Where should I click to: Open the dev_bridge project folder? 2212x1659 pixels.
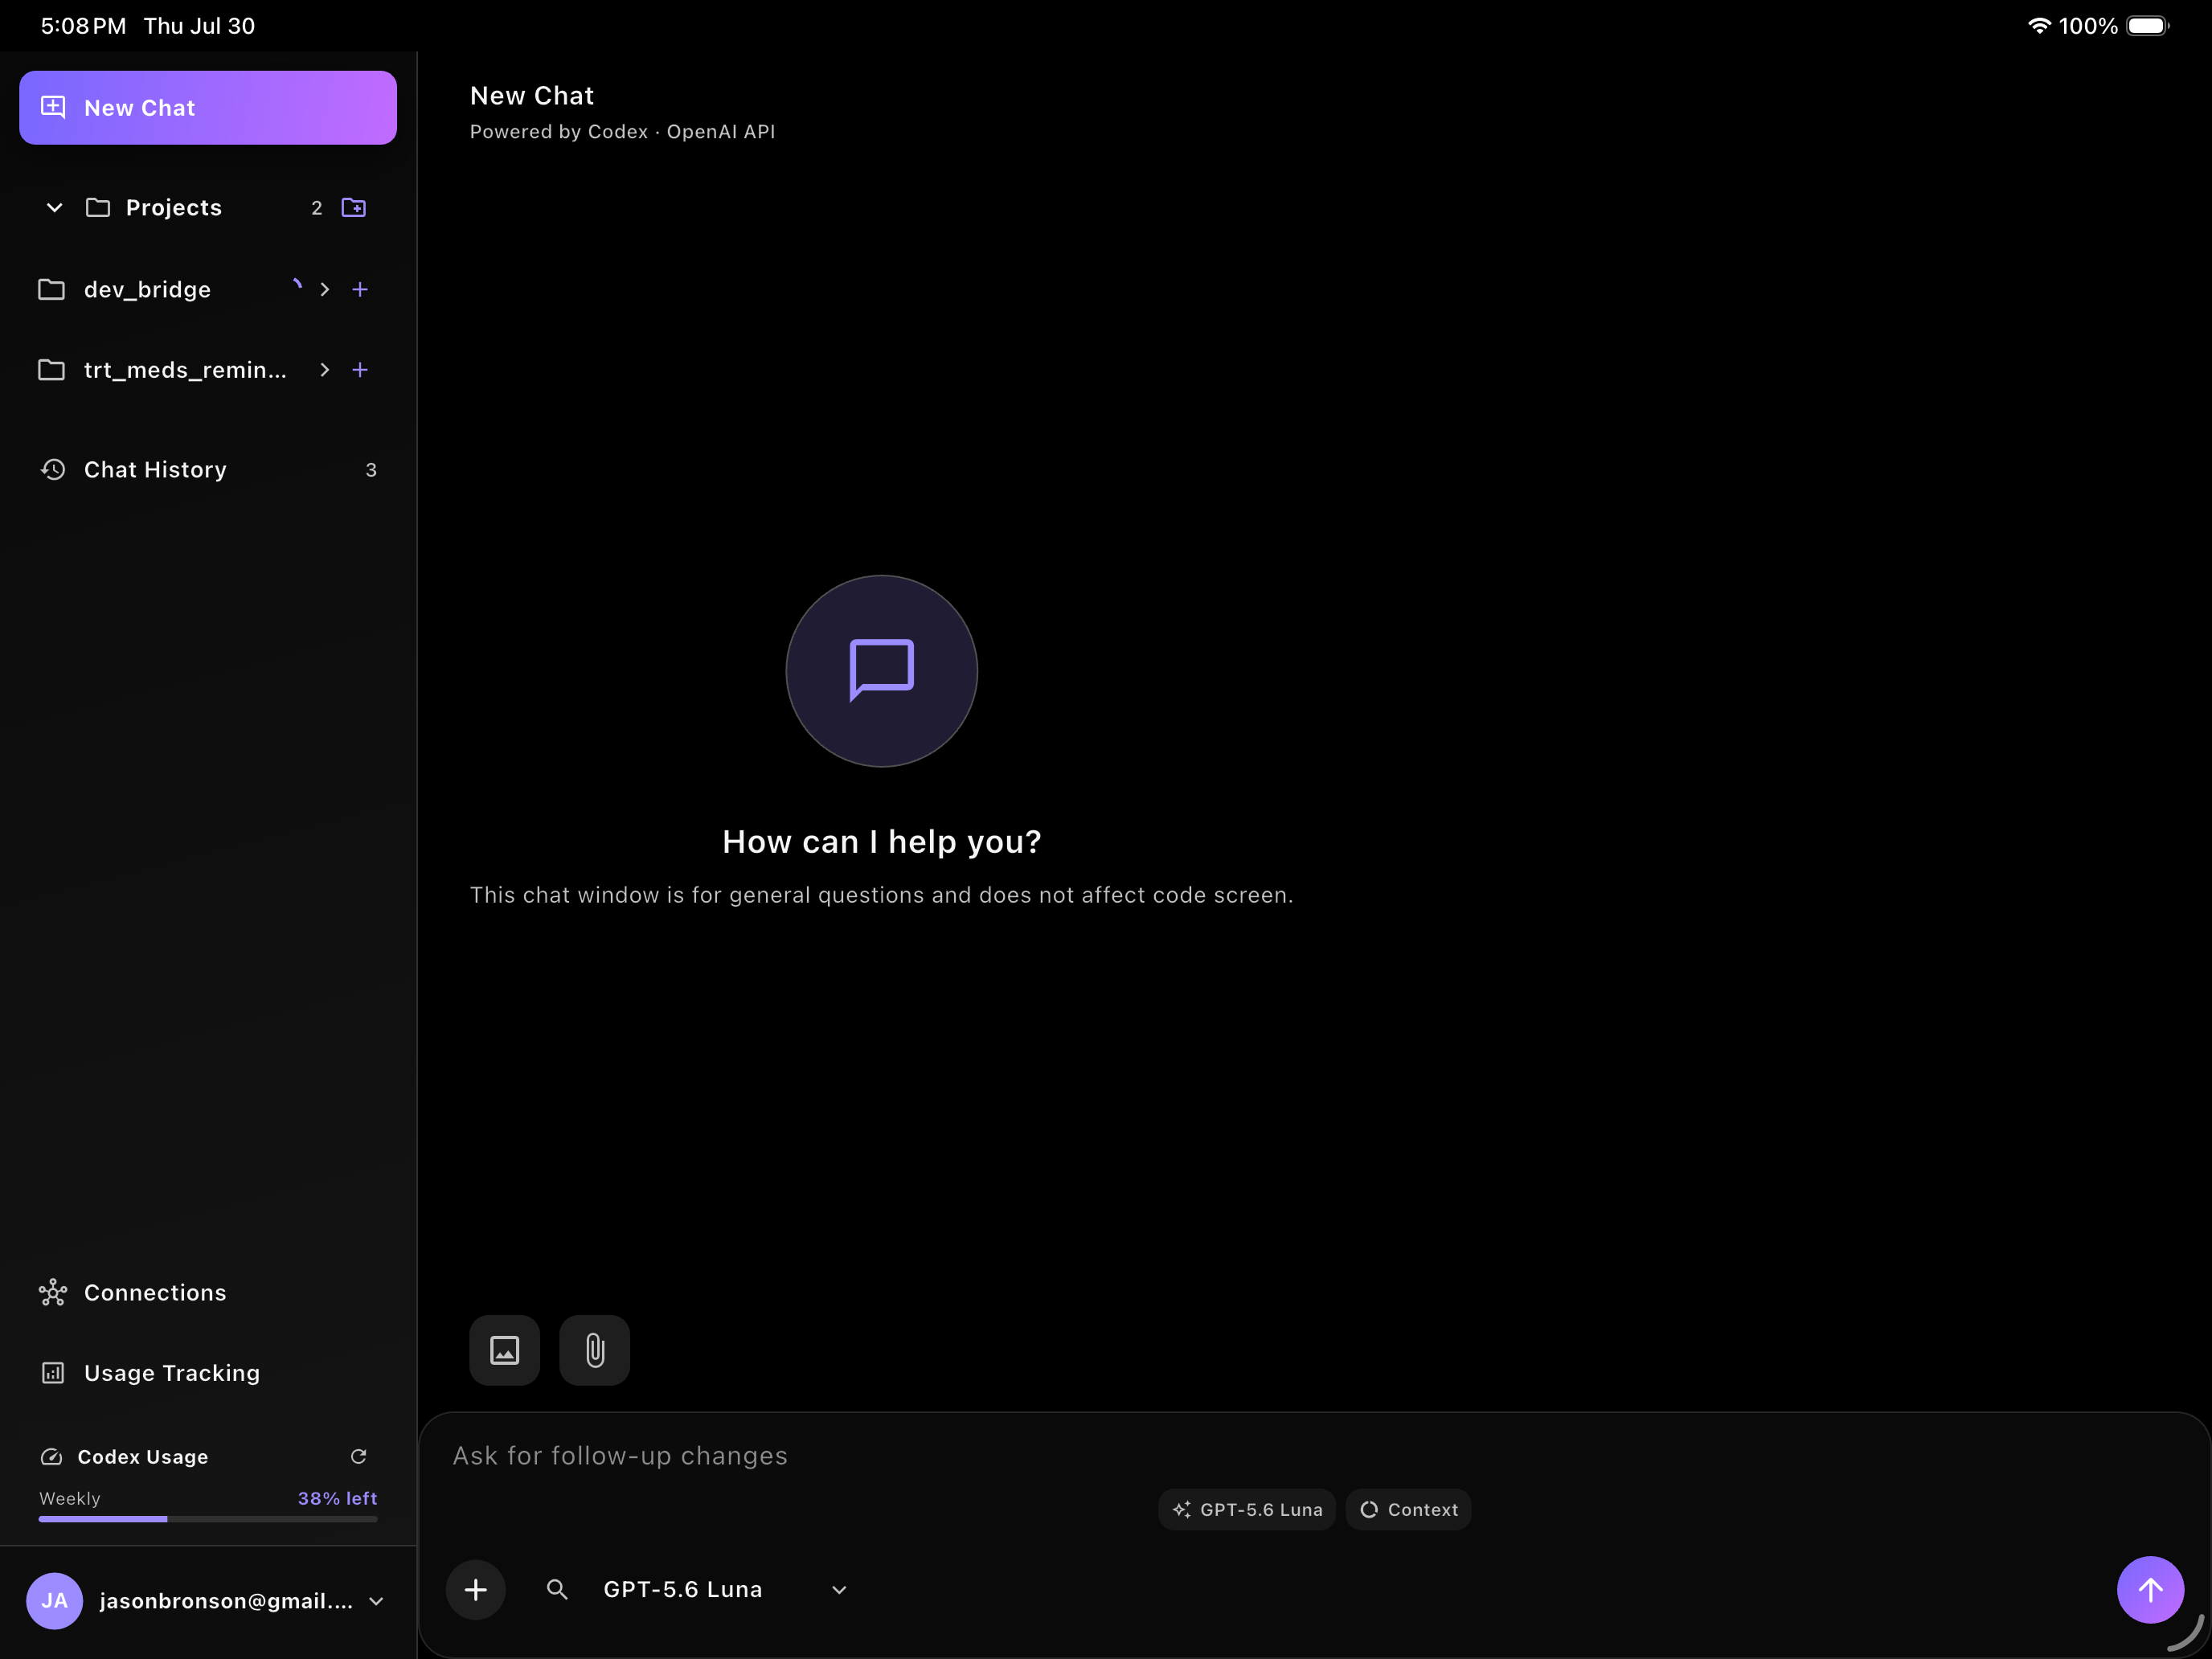click(147, 289)
